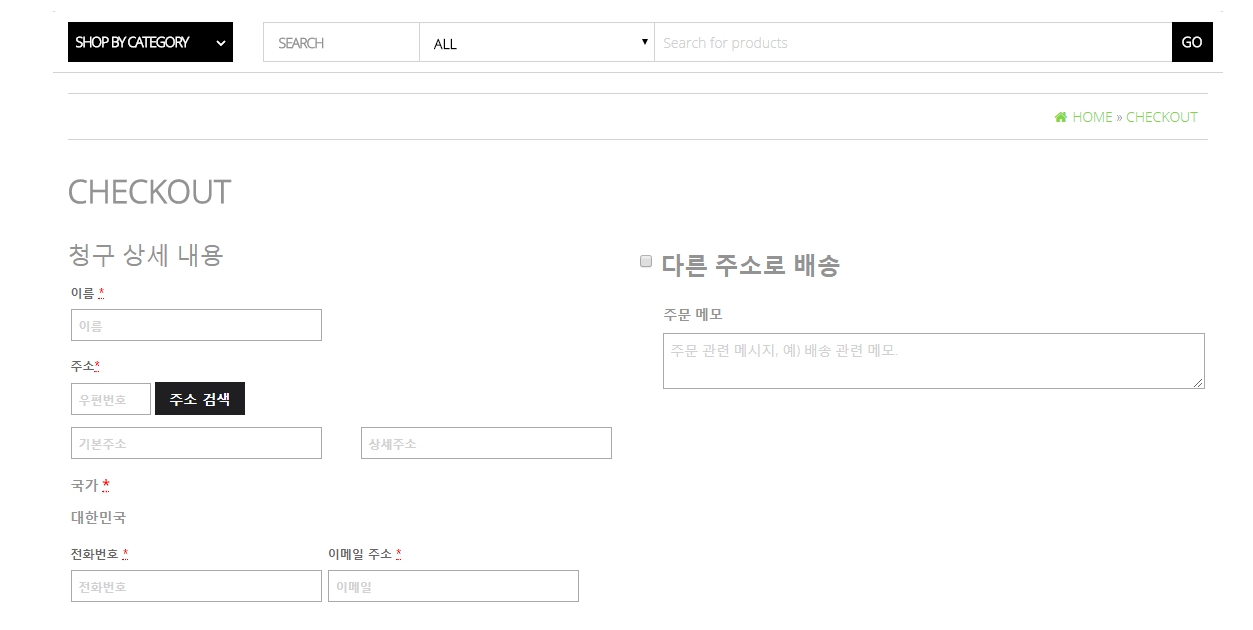Click the 이메일 email input field
This screenshot has width=1253, height=630.
tap(453, 586)
